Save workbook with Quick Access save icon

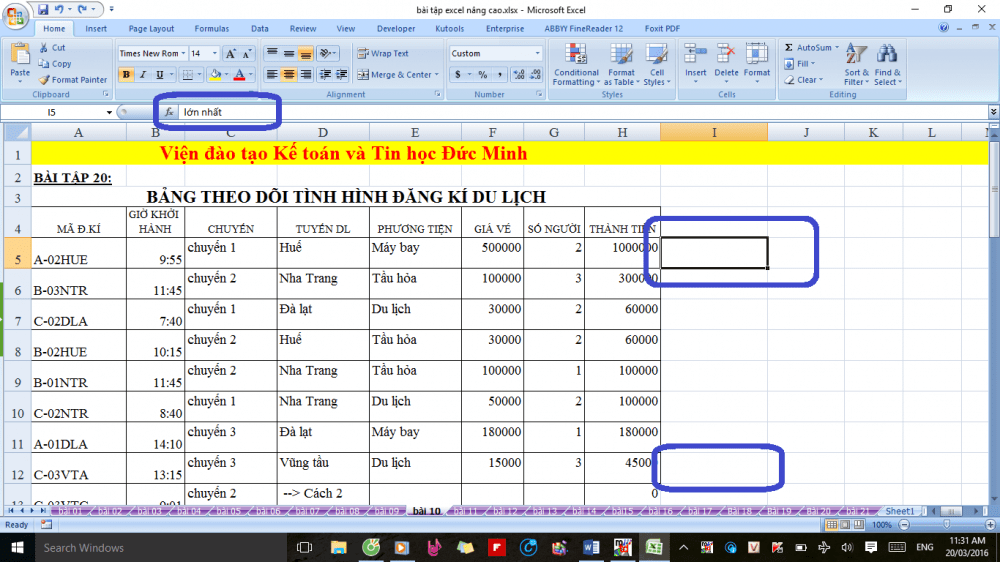click(43, 10)
